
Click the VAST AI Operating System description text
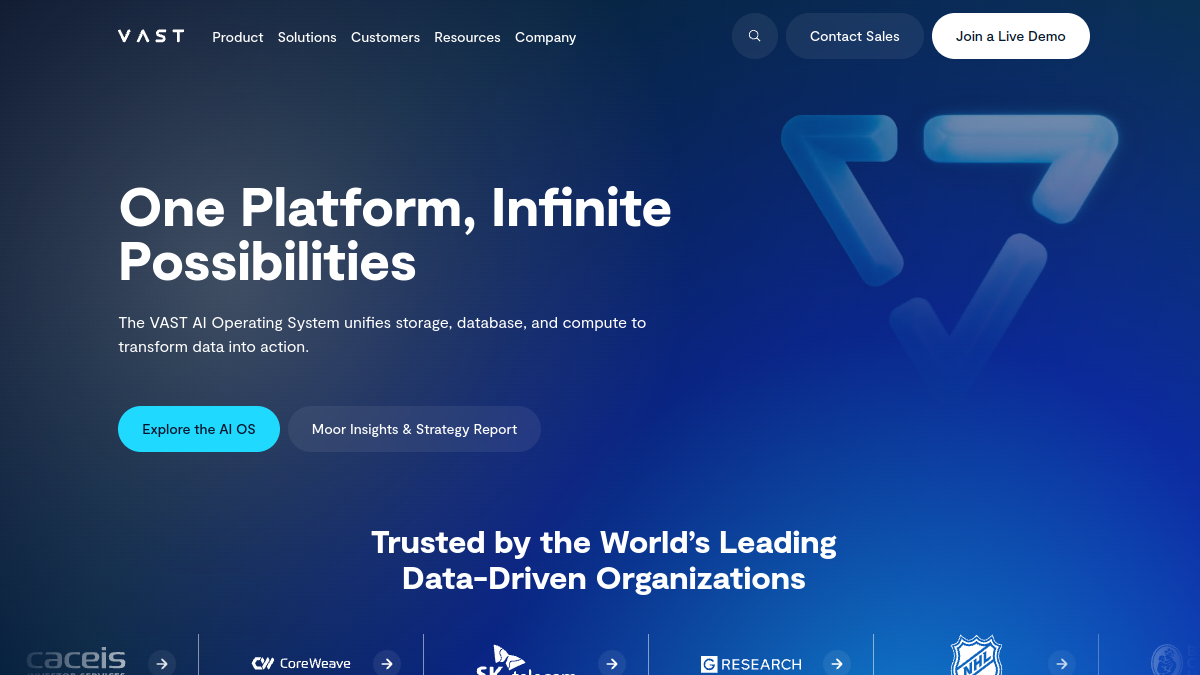point(382,335)
